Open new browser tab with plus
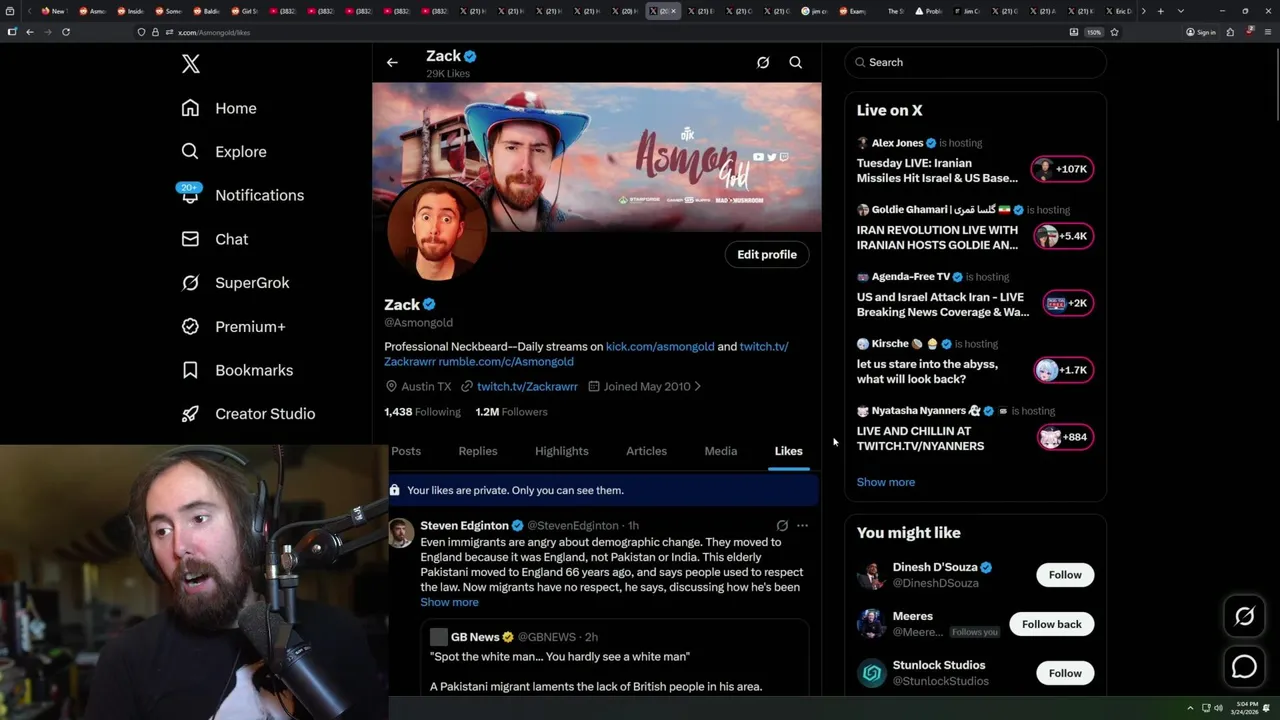This screenshot has width=1280, height=720. pos(1160,11)
